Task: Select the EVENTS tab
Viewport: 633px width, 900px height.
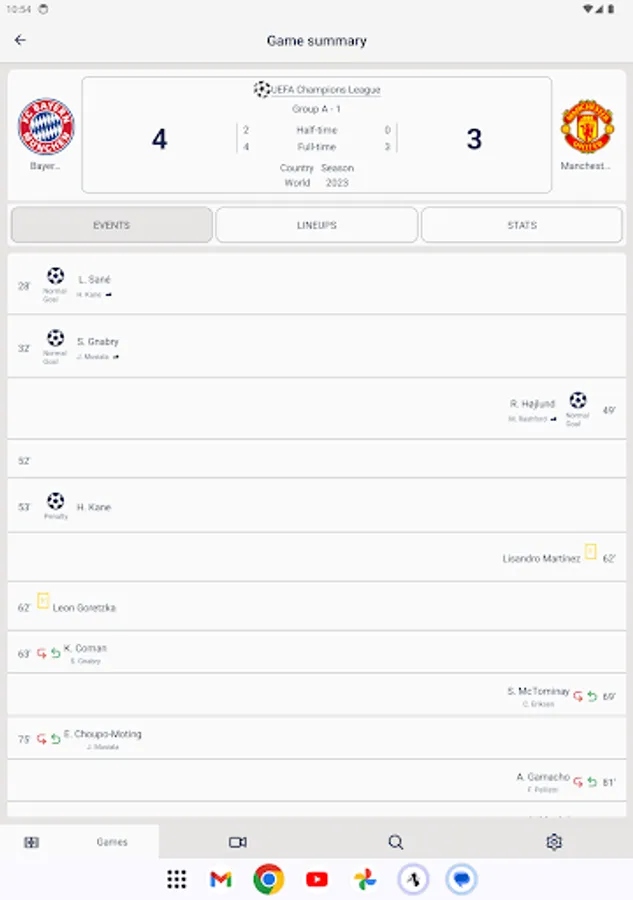Action: (x=111, y=224)
